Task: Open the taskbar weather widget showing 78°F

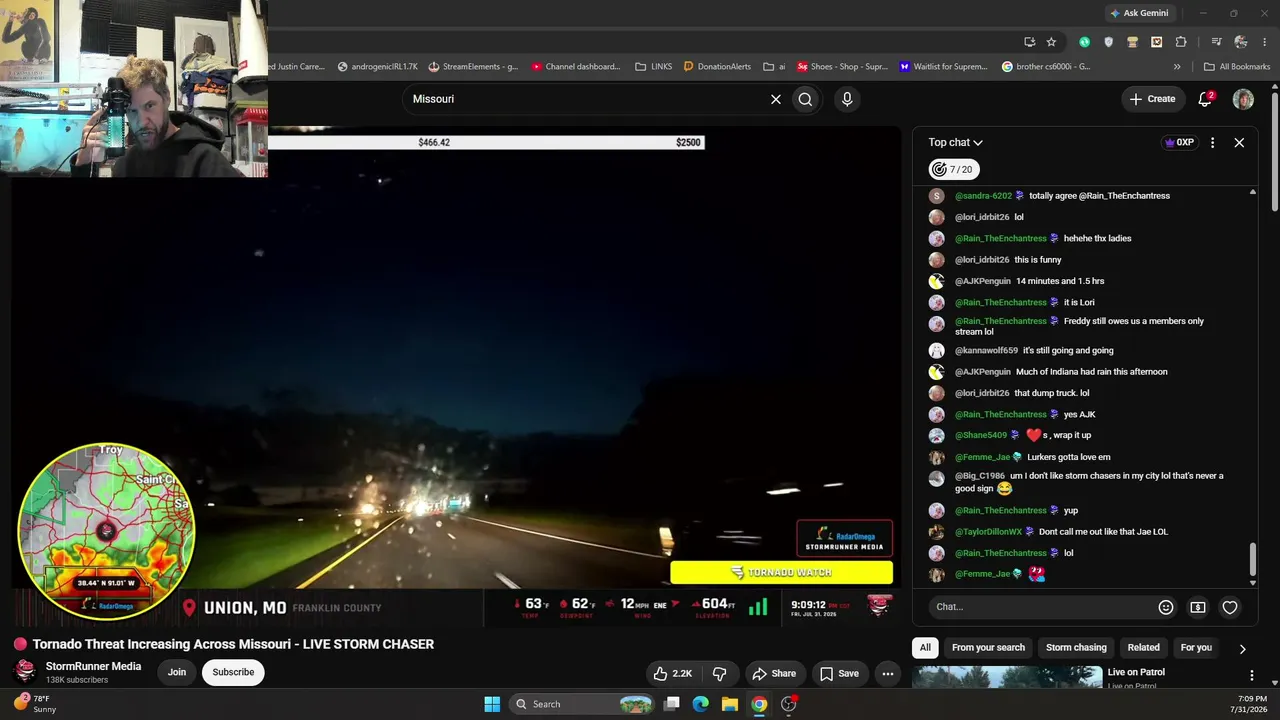Action: pos(34,704)
